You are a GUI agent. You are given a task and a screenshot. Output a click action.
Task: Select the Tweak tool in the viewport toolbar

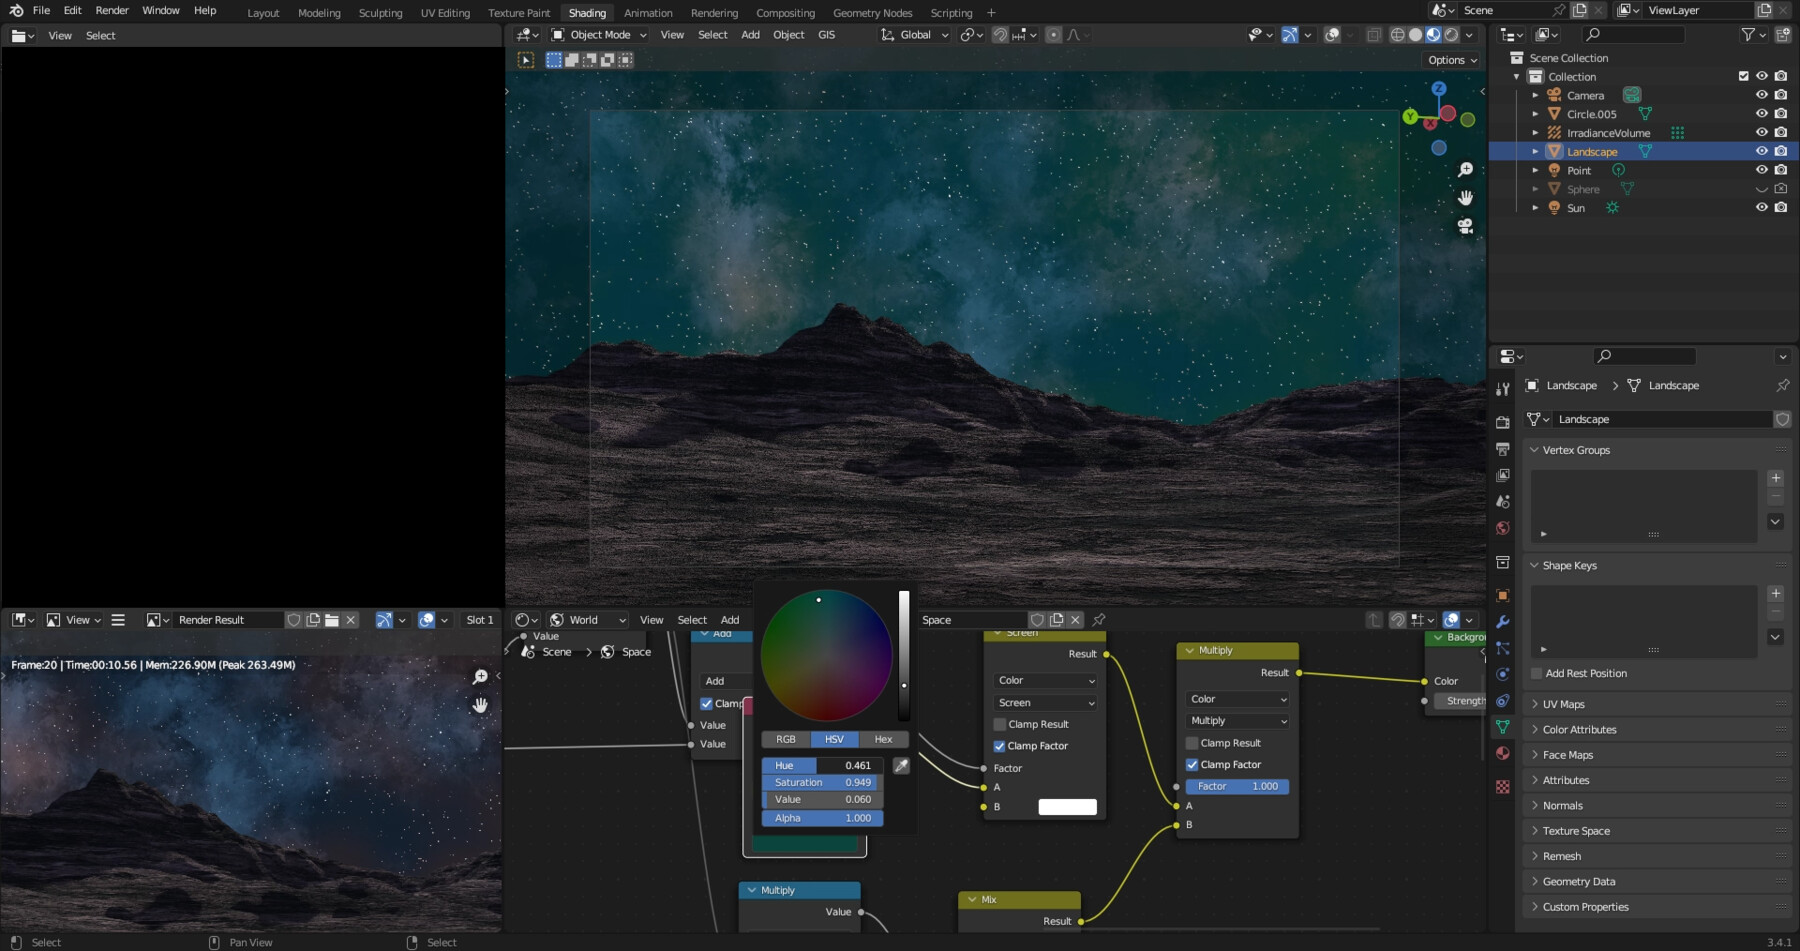[x=527, y=59]
